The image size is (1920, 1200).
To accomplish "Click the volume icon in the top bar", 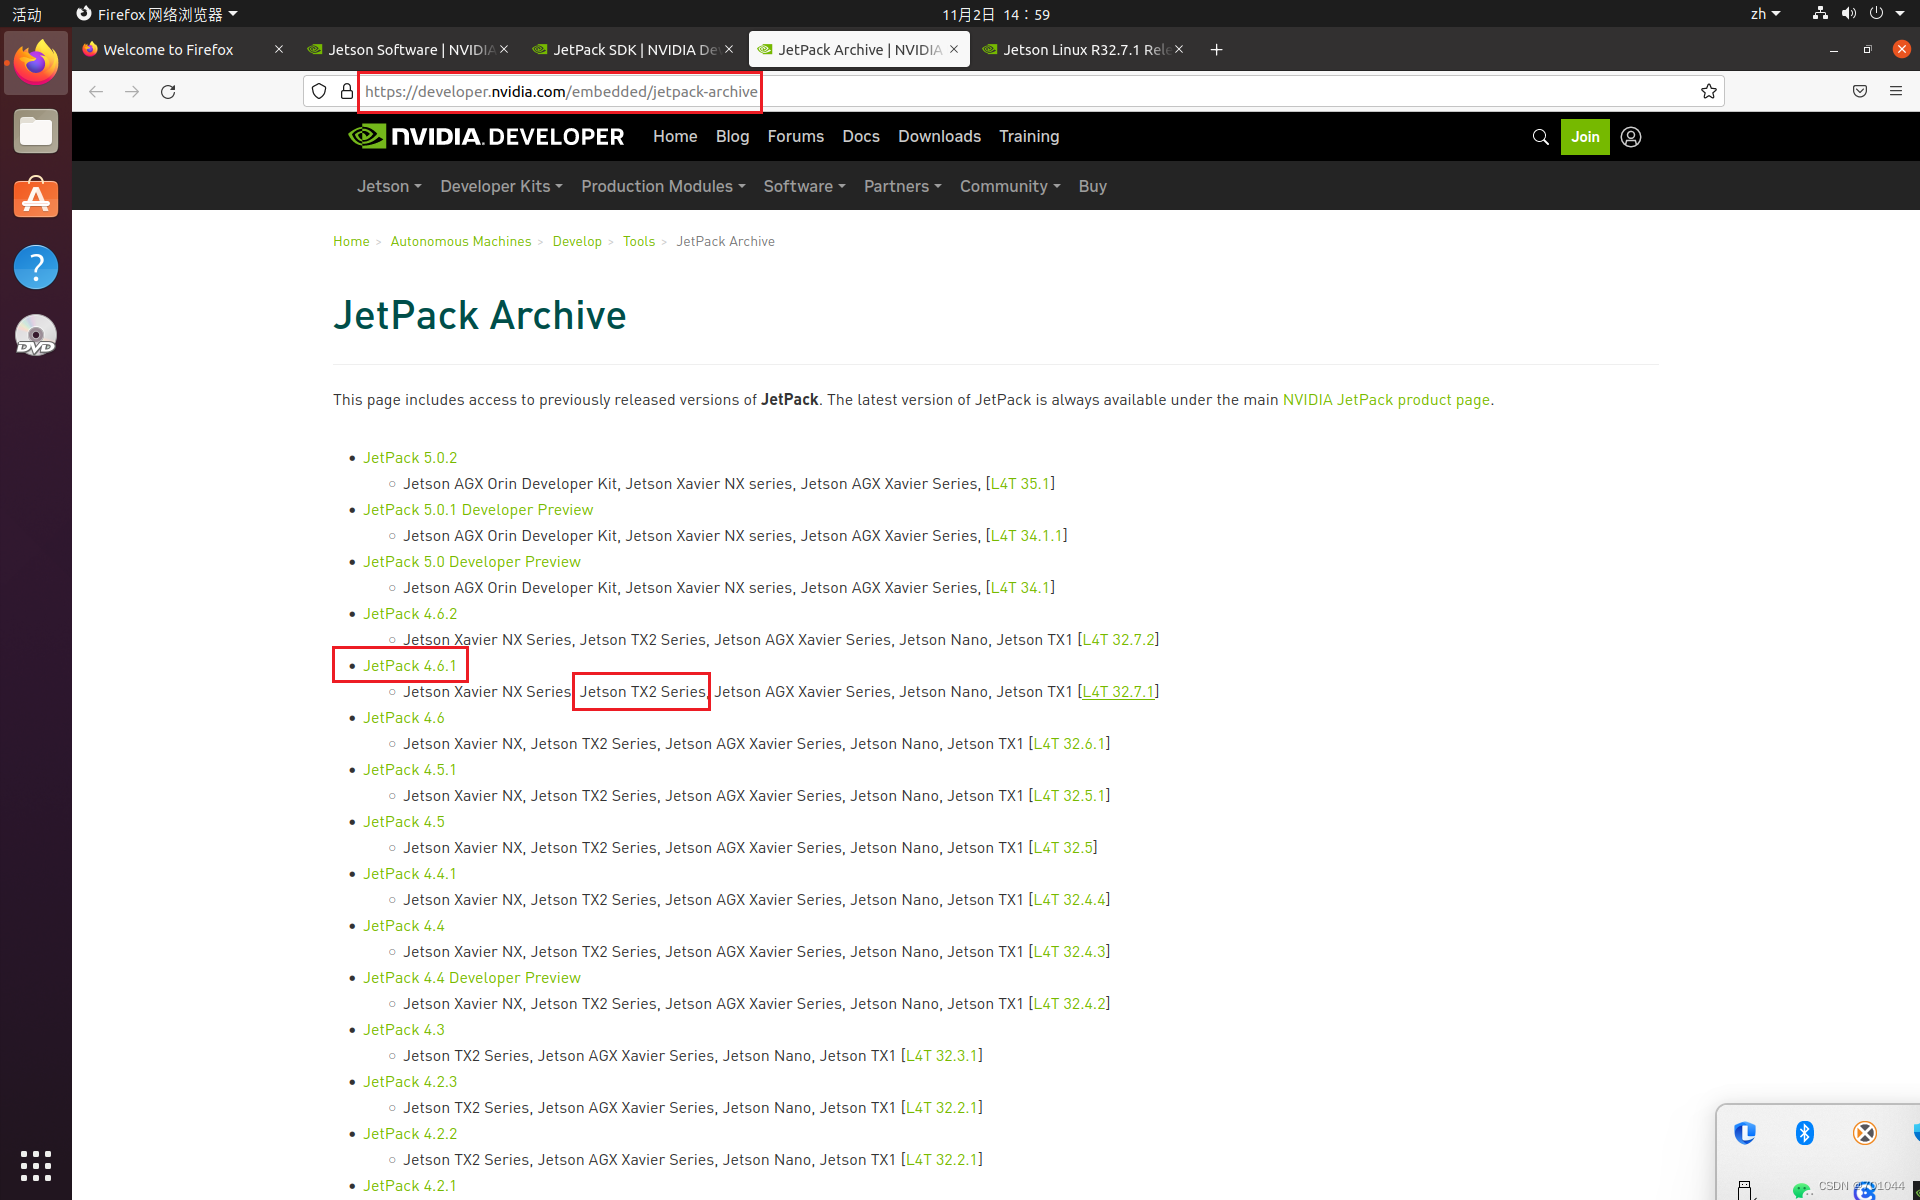I will coord(1847,13).
